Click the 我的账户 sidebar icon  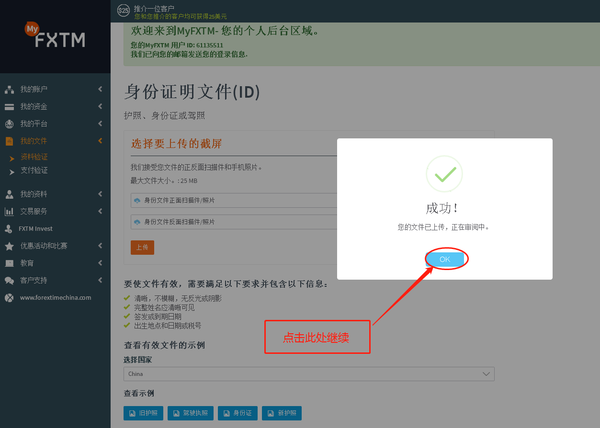point(9,90)
